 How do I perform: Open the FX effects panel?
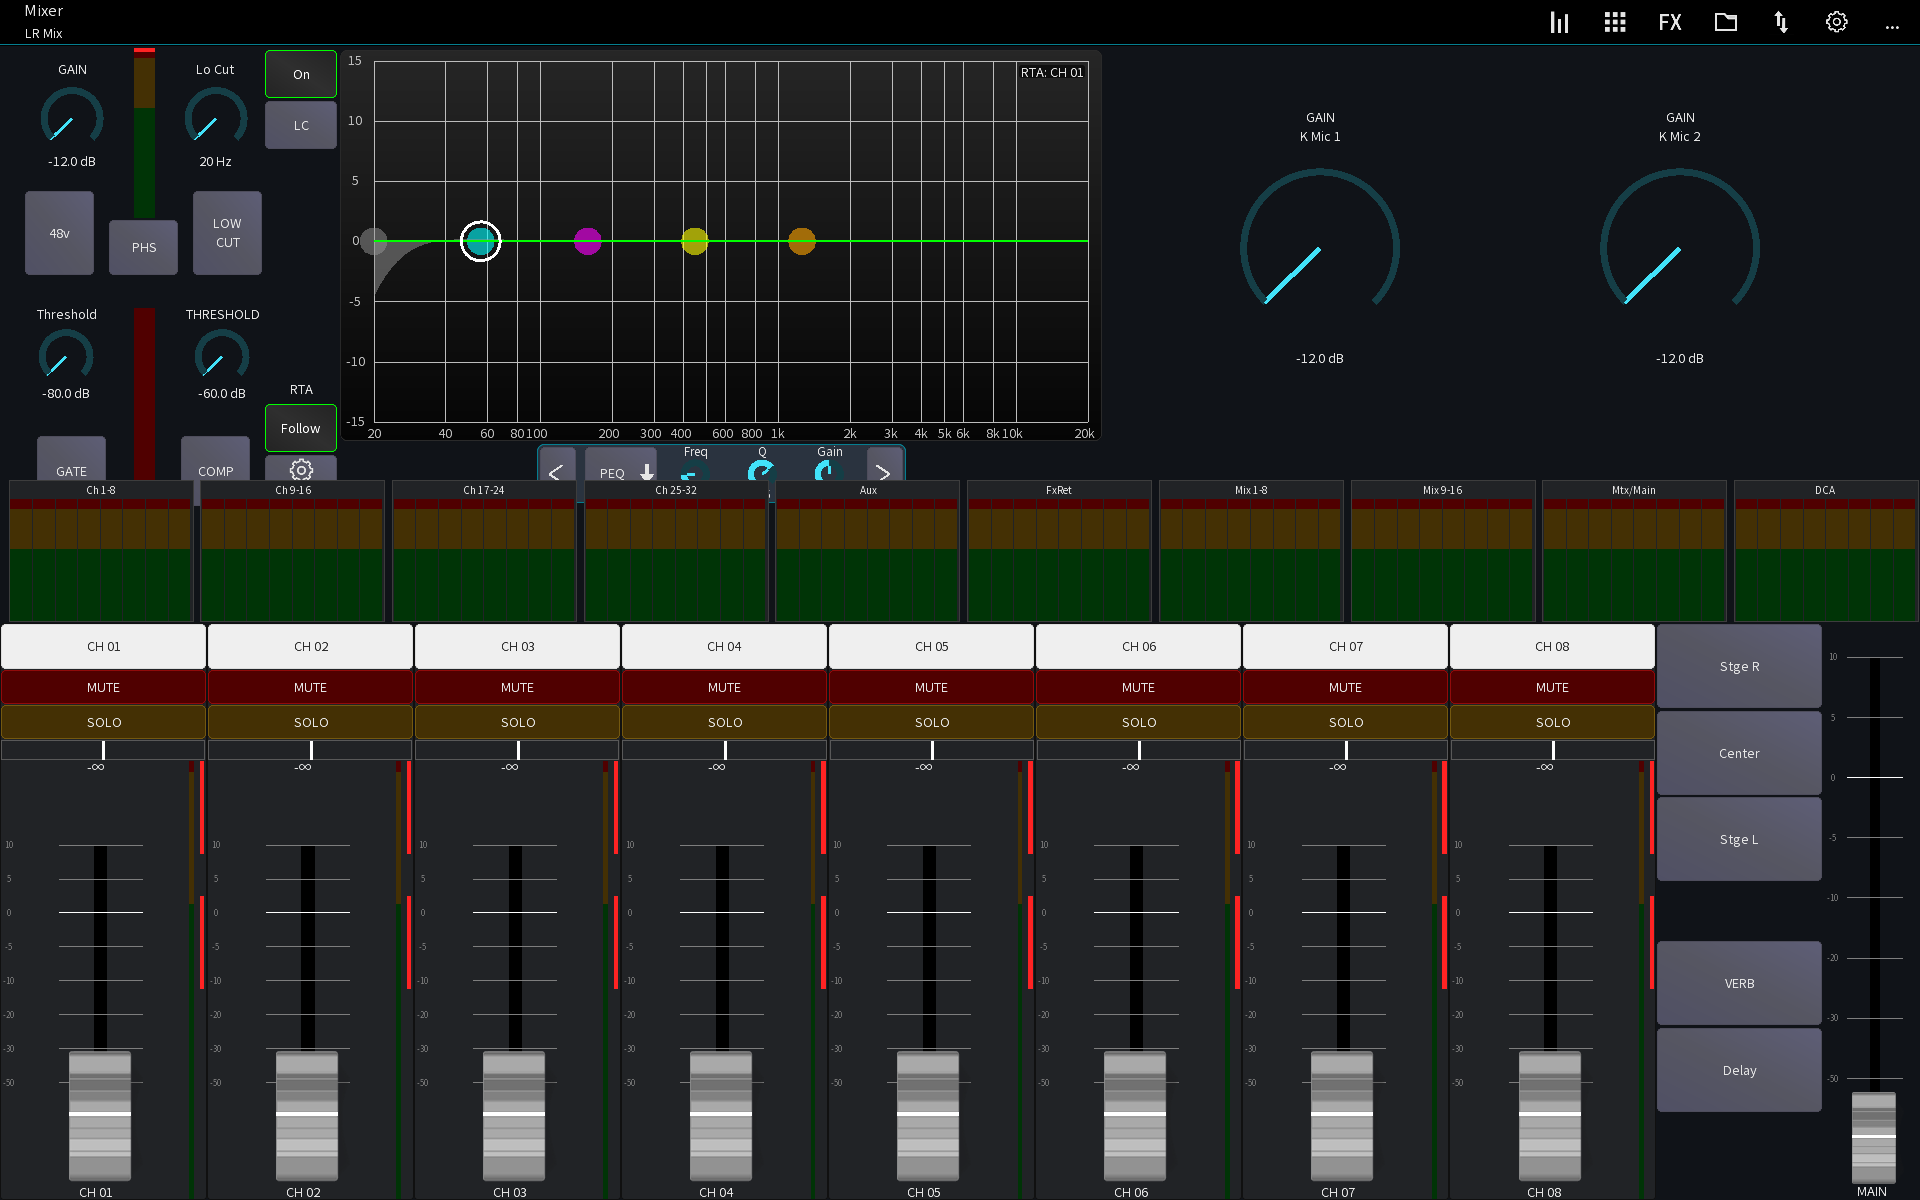(1670, 21)
